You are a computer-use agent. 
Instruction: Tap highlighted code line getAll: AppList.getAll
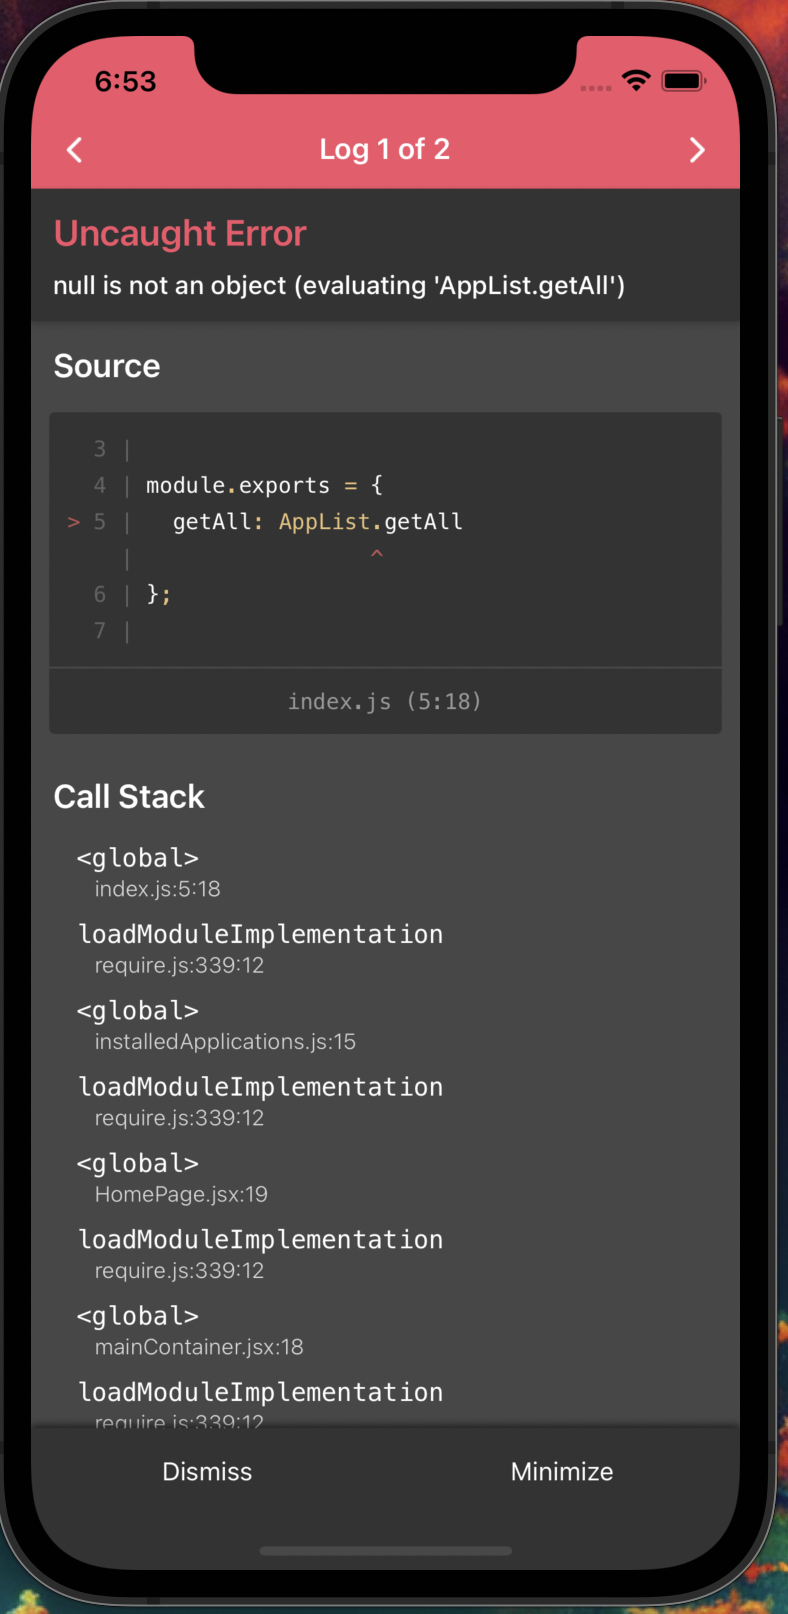(318, 521)
